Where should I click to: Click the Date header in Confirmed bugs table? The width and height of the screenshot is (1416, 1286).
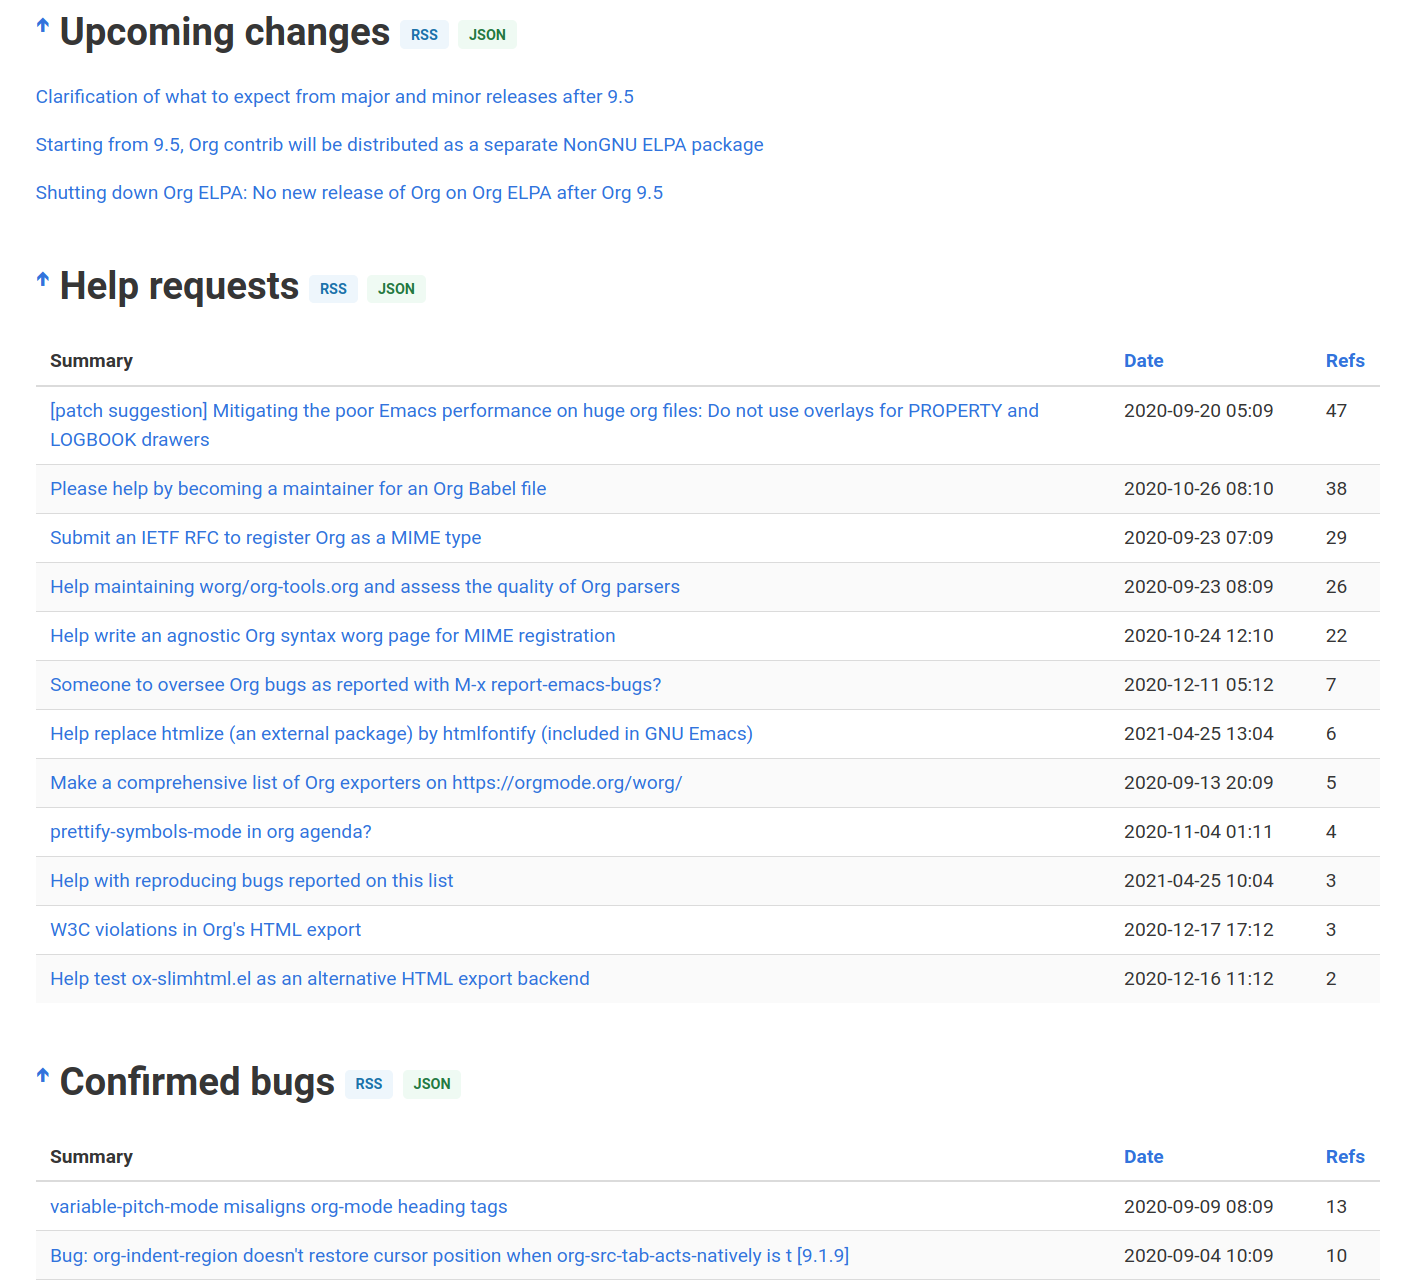tap(1143, 1156)
